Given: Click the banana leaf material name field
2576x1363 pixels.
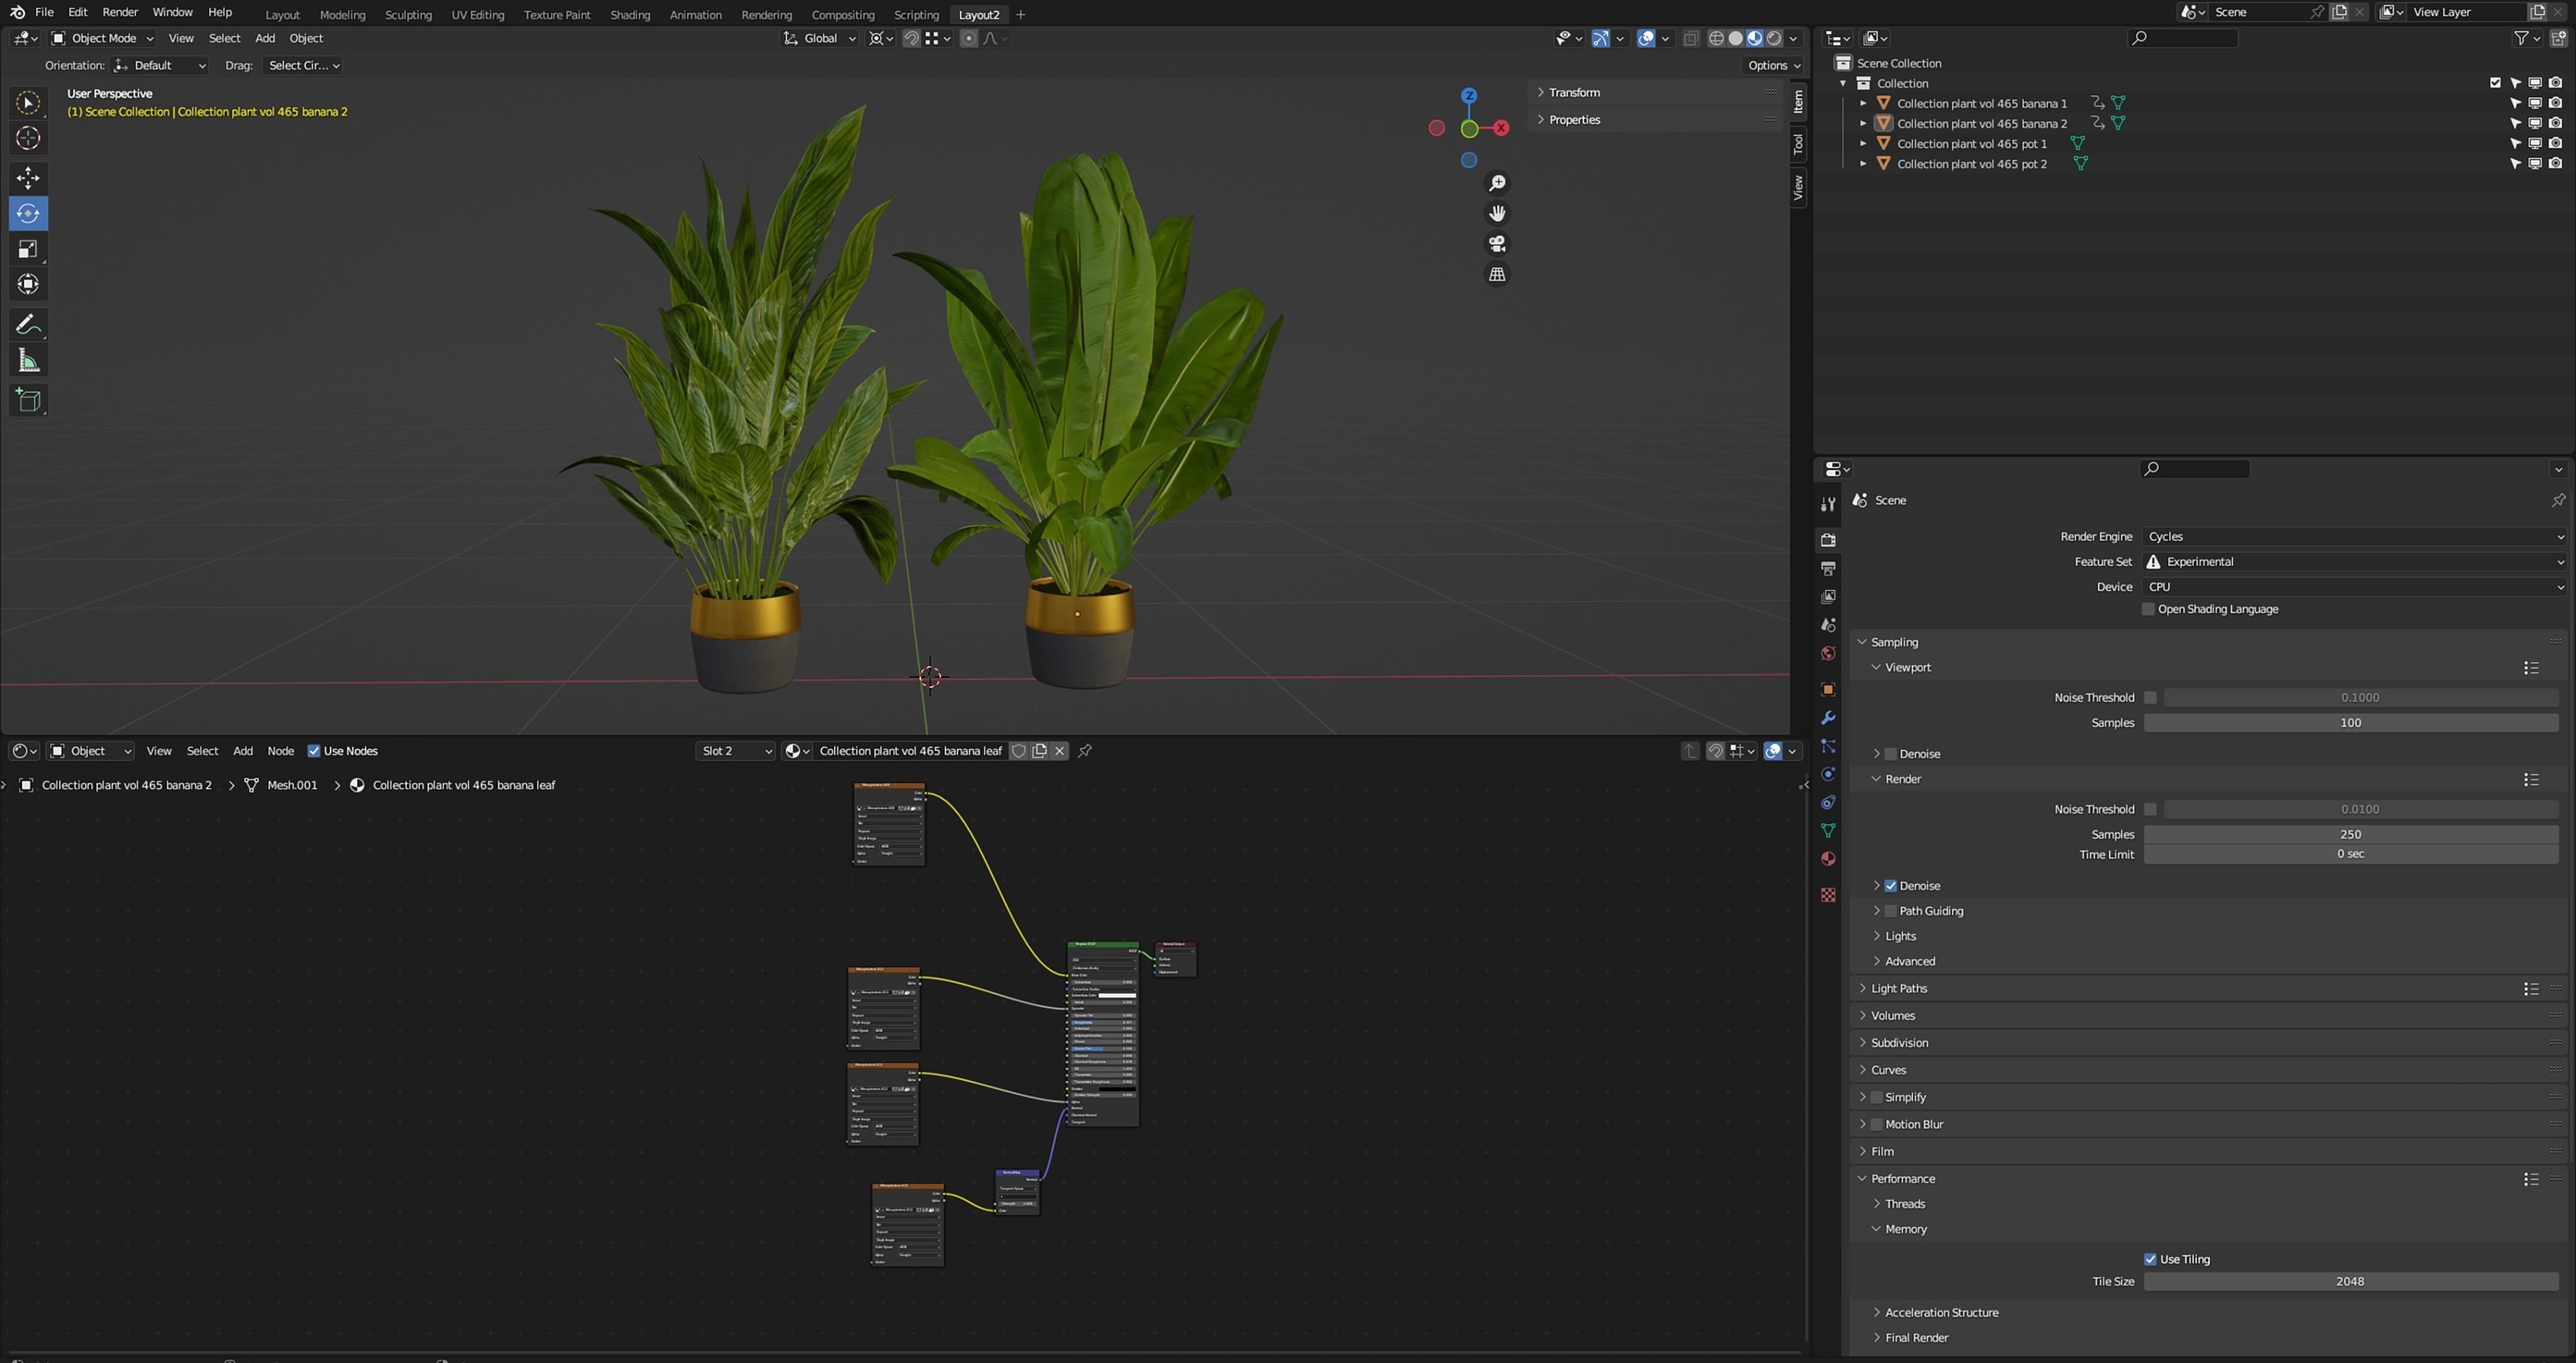Looking at the screenshot, I should click(910, 751).
